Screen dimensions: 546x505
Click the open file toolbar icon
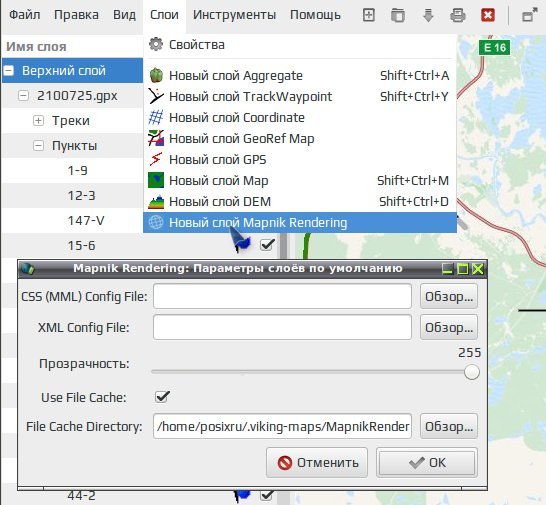point(398,15)
